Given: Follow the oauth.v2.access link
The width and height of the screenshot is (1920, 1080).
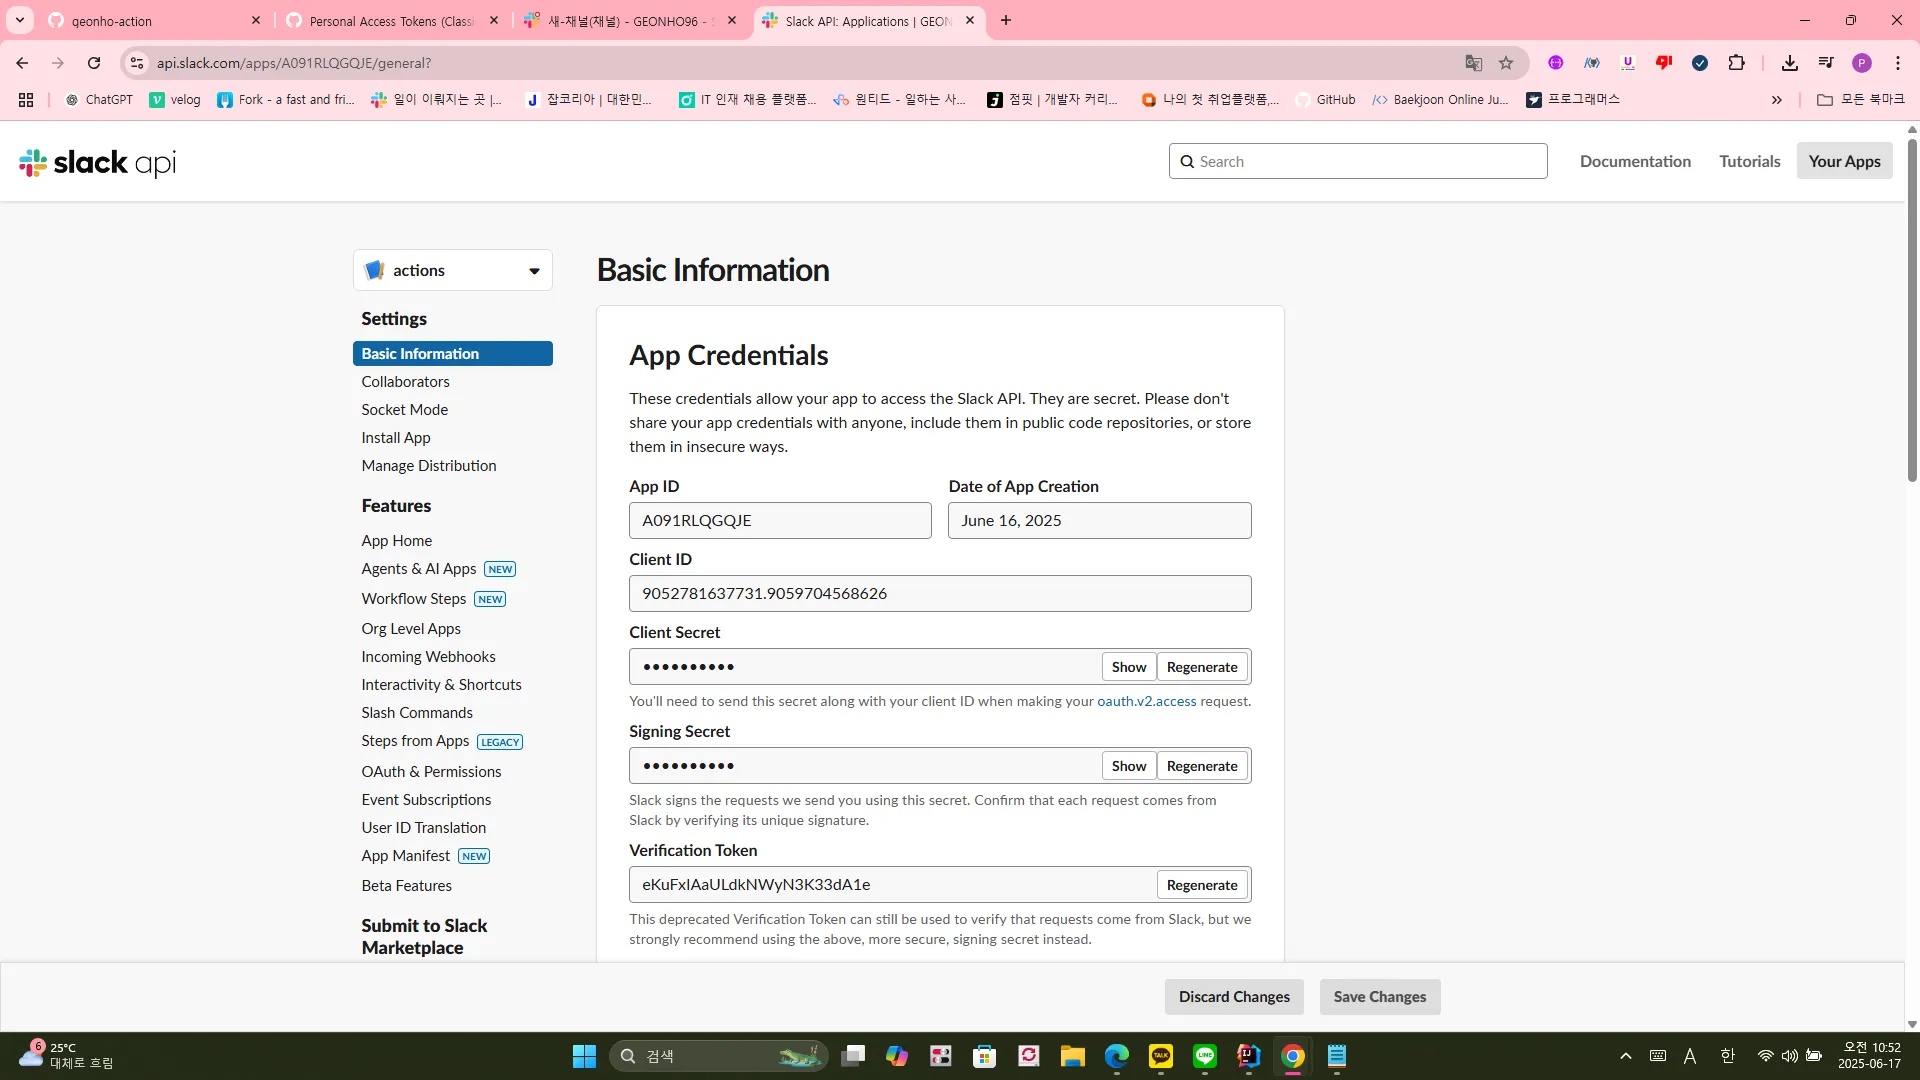Looking at the screenshot, I should pos(1146,701).
